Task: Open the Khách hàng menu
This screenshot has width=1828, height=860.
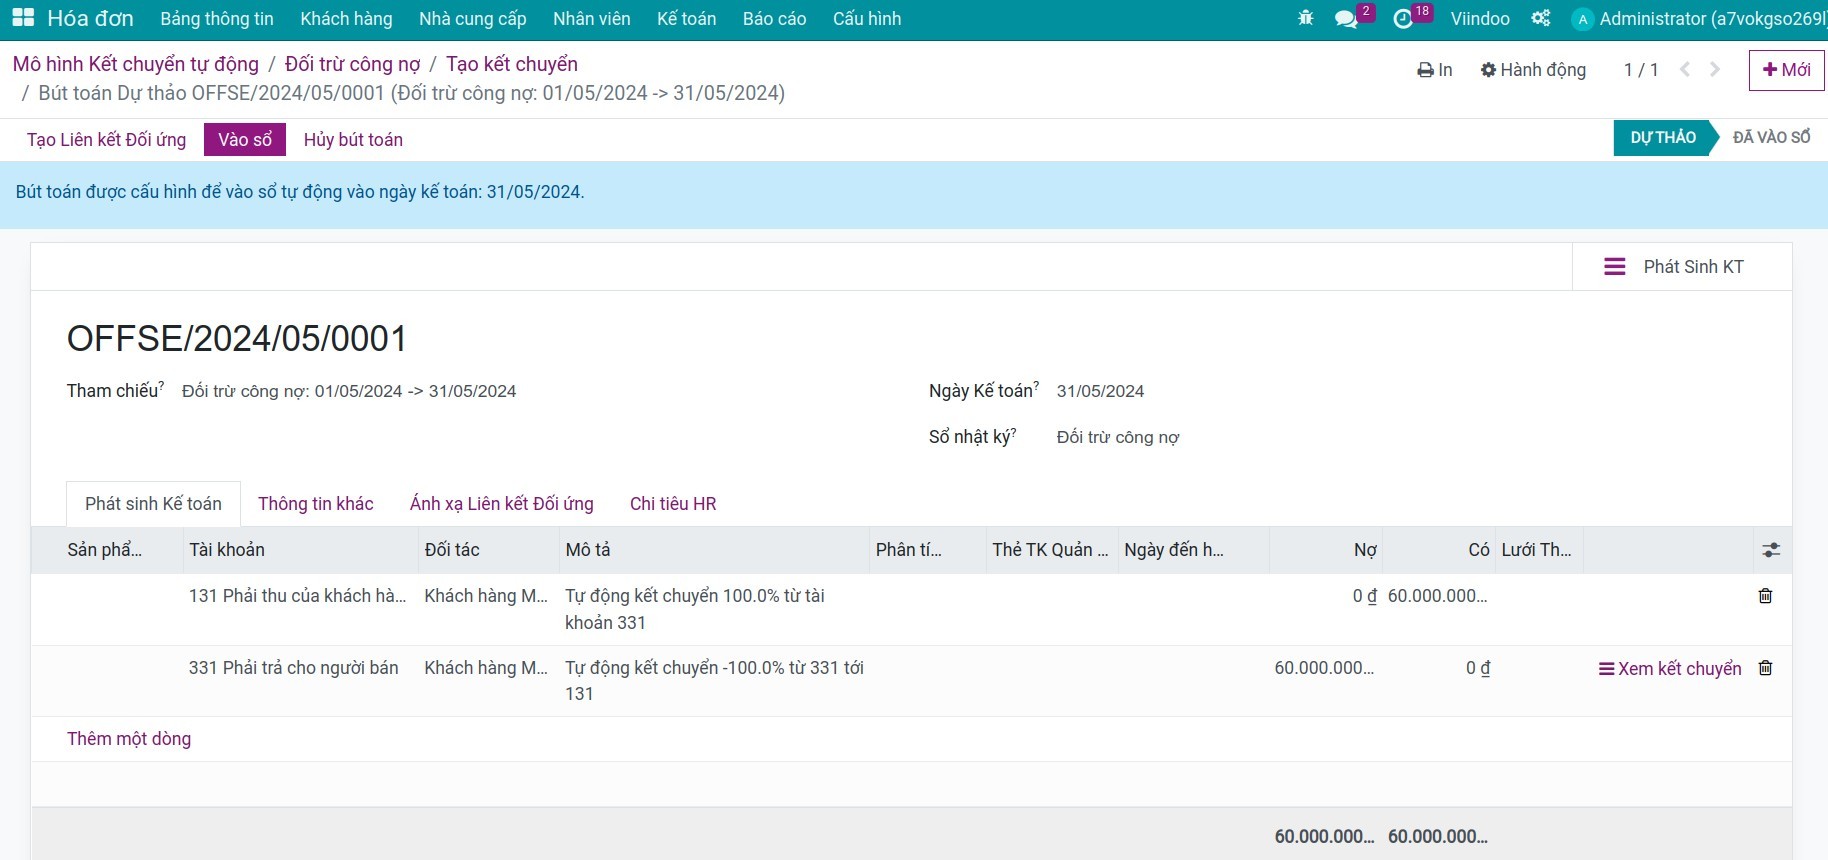Action: (346, 19)
